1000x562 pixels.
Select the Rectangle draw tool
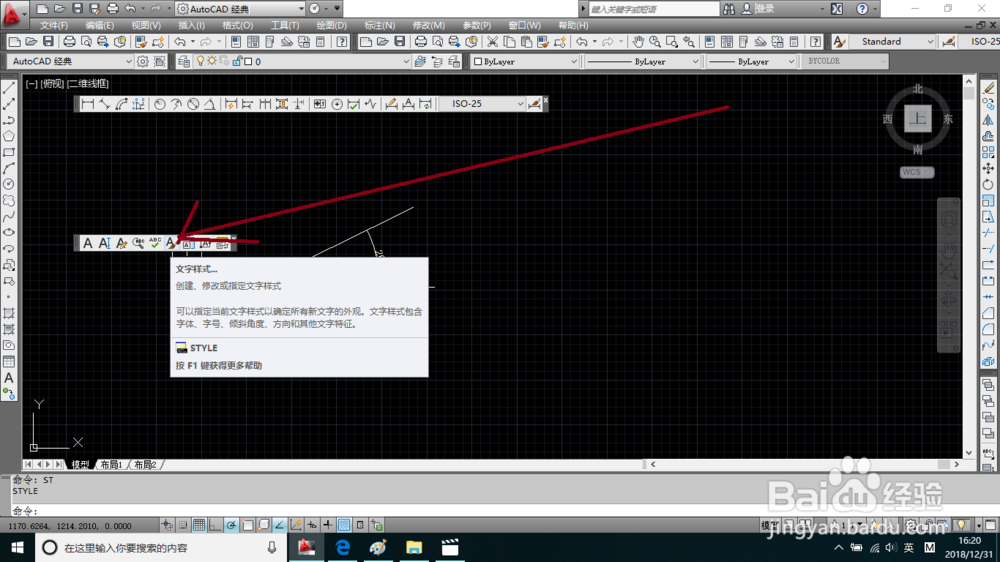(9, 152)
